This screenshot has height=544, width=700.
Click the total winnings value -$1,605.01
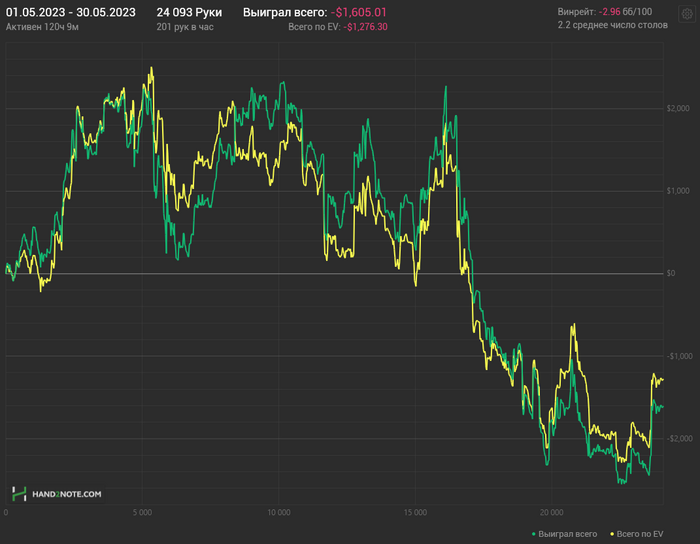[358, 12]
